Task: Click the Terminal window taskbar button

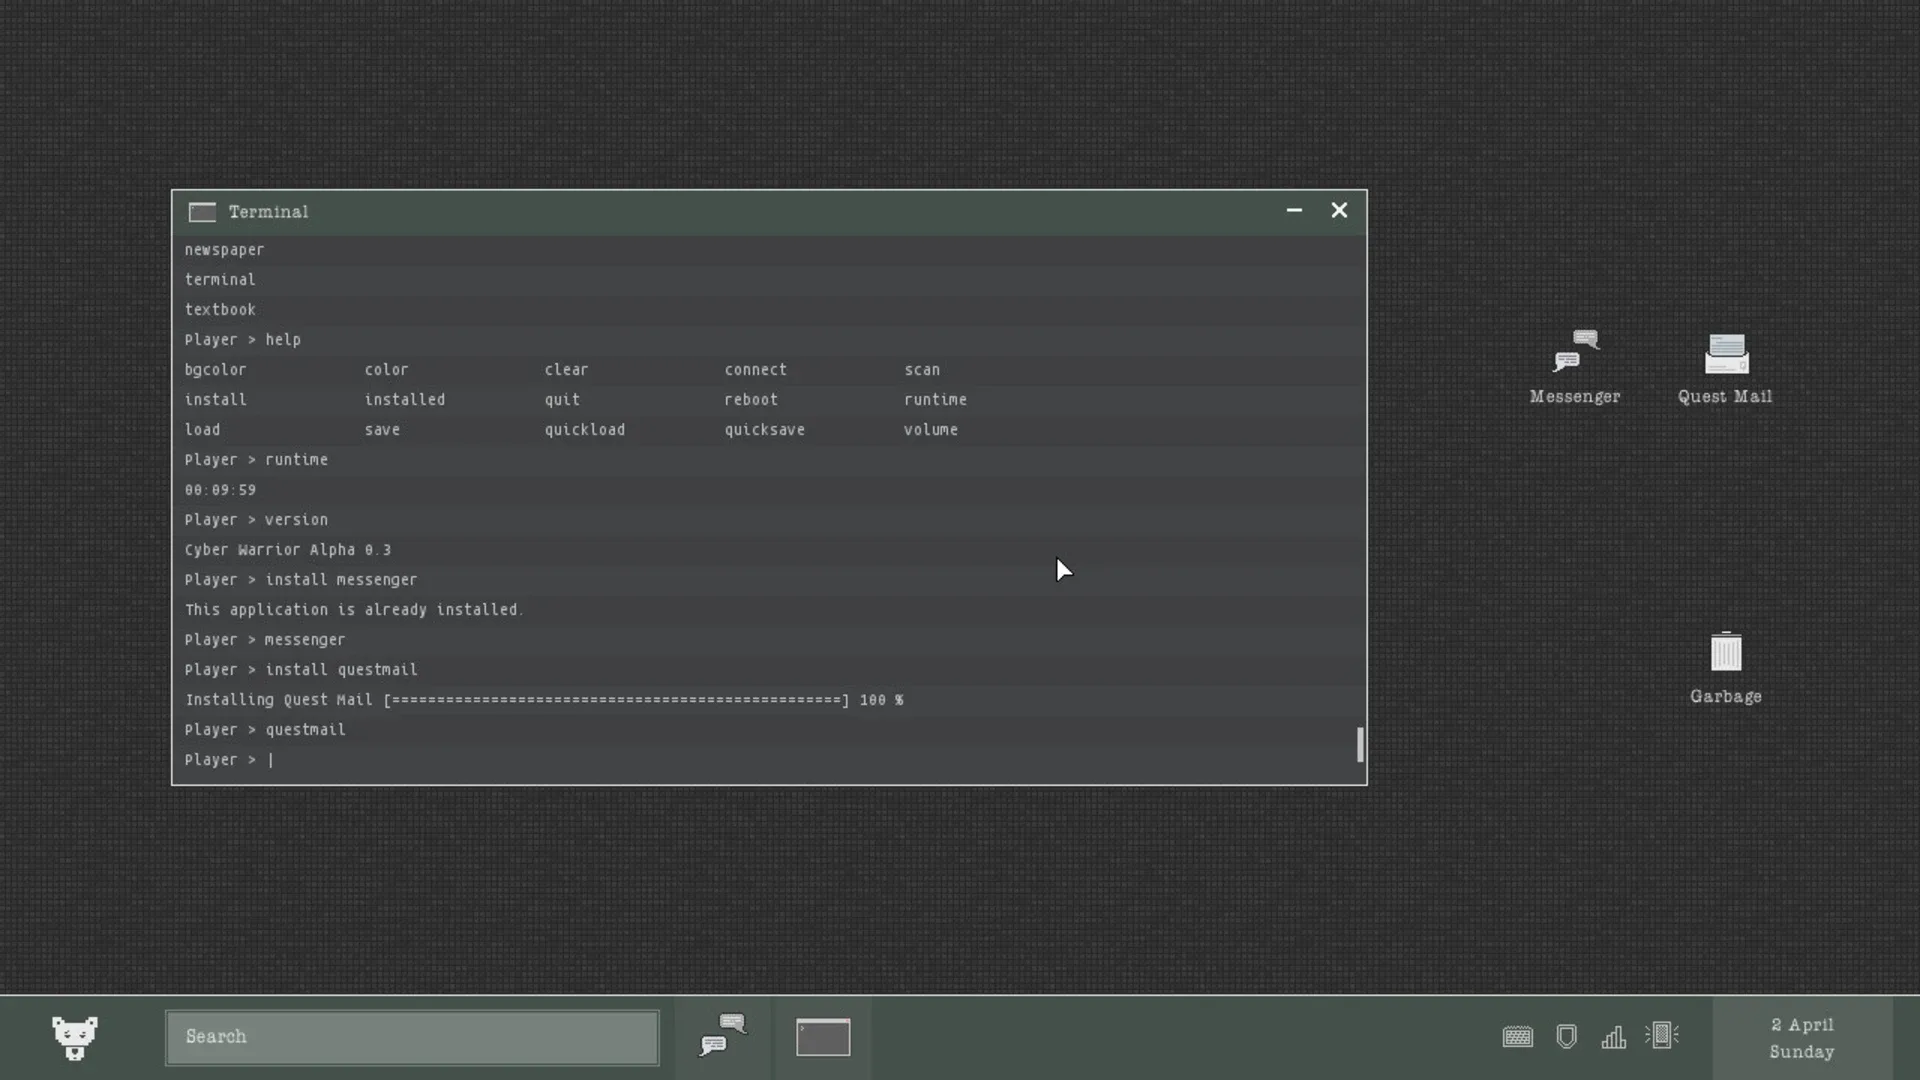Action: pyautogui.click(x=823, y=1037)
